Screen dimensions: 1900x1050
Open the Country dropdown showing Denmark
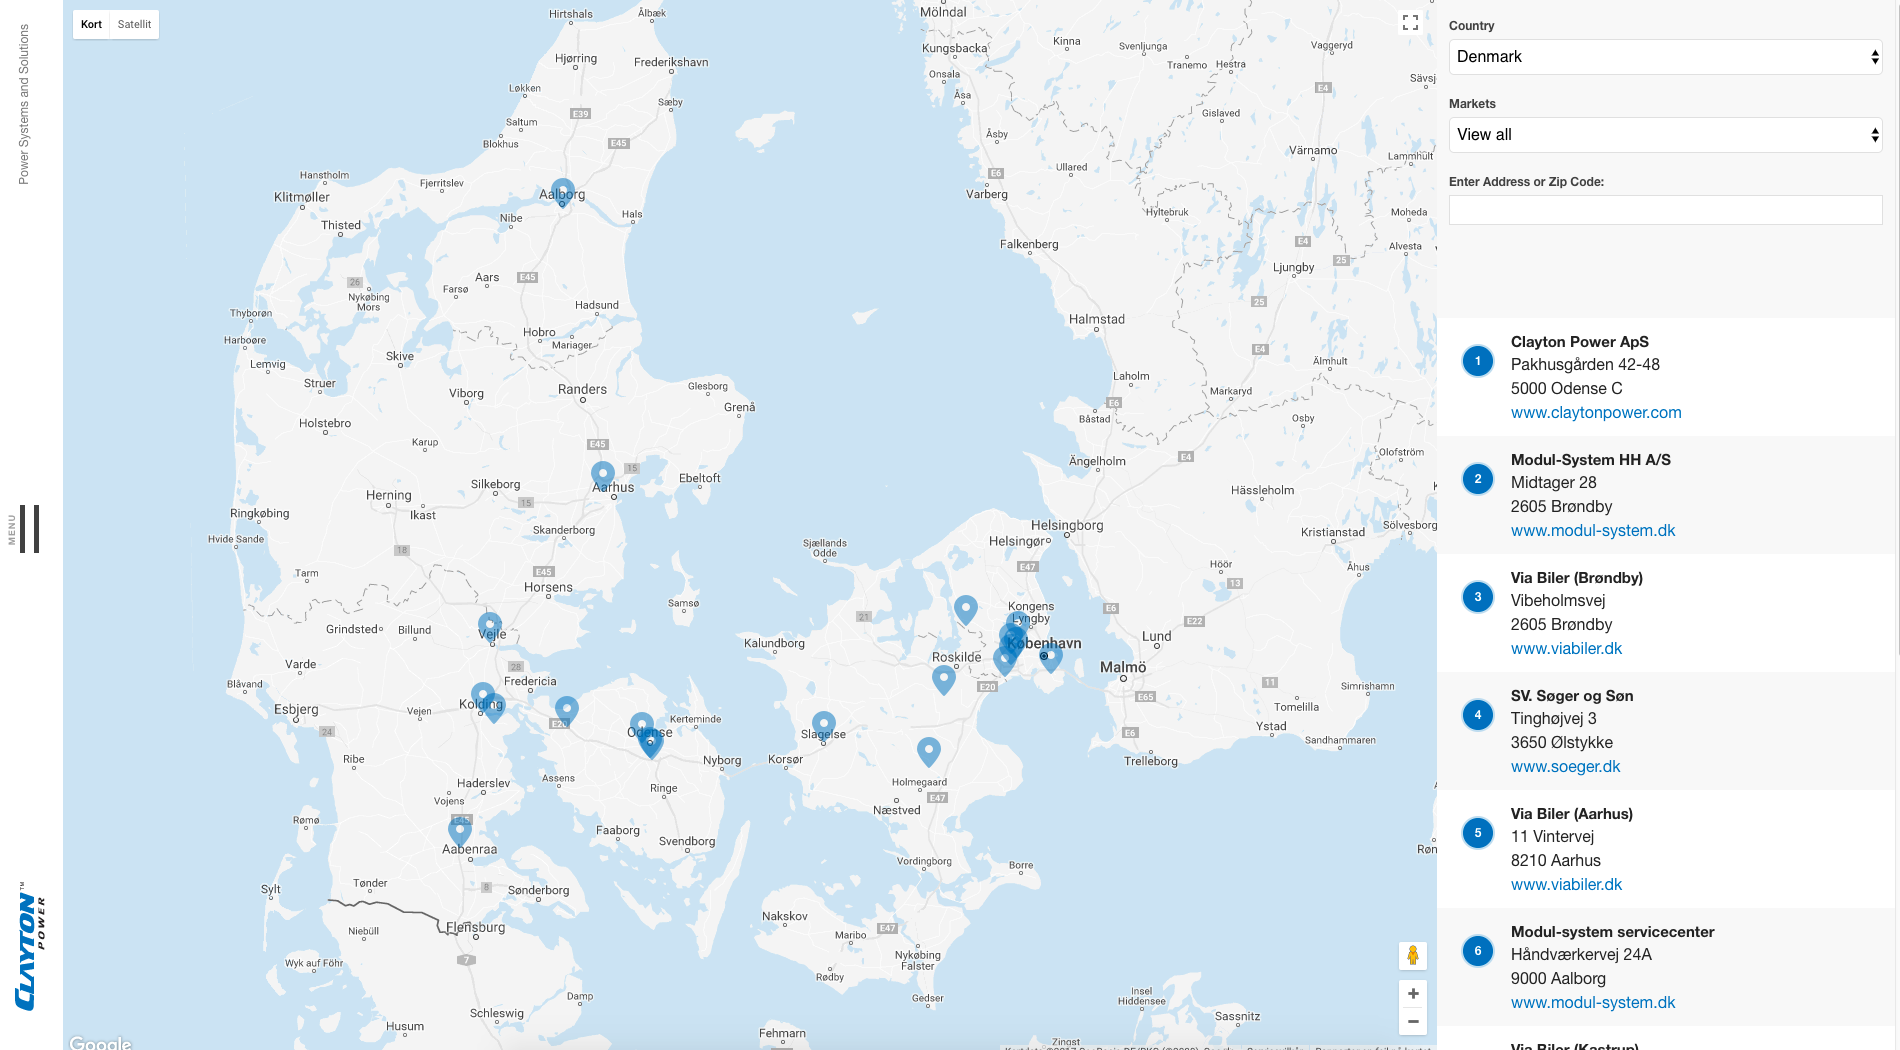point(1665,57)
